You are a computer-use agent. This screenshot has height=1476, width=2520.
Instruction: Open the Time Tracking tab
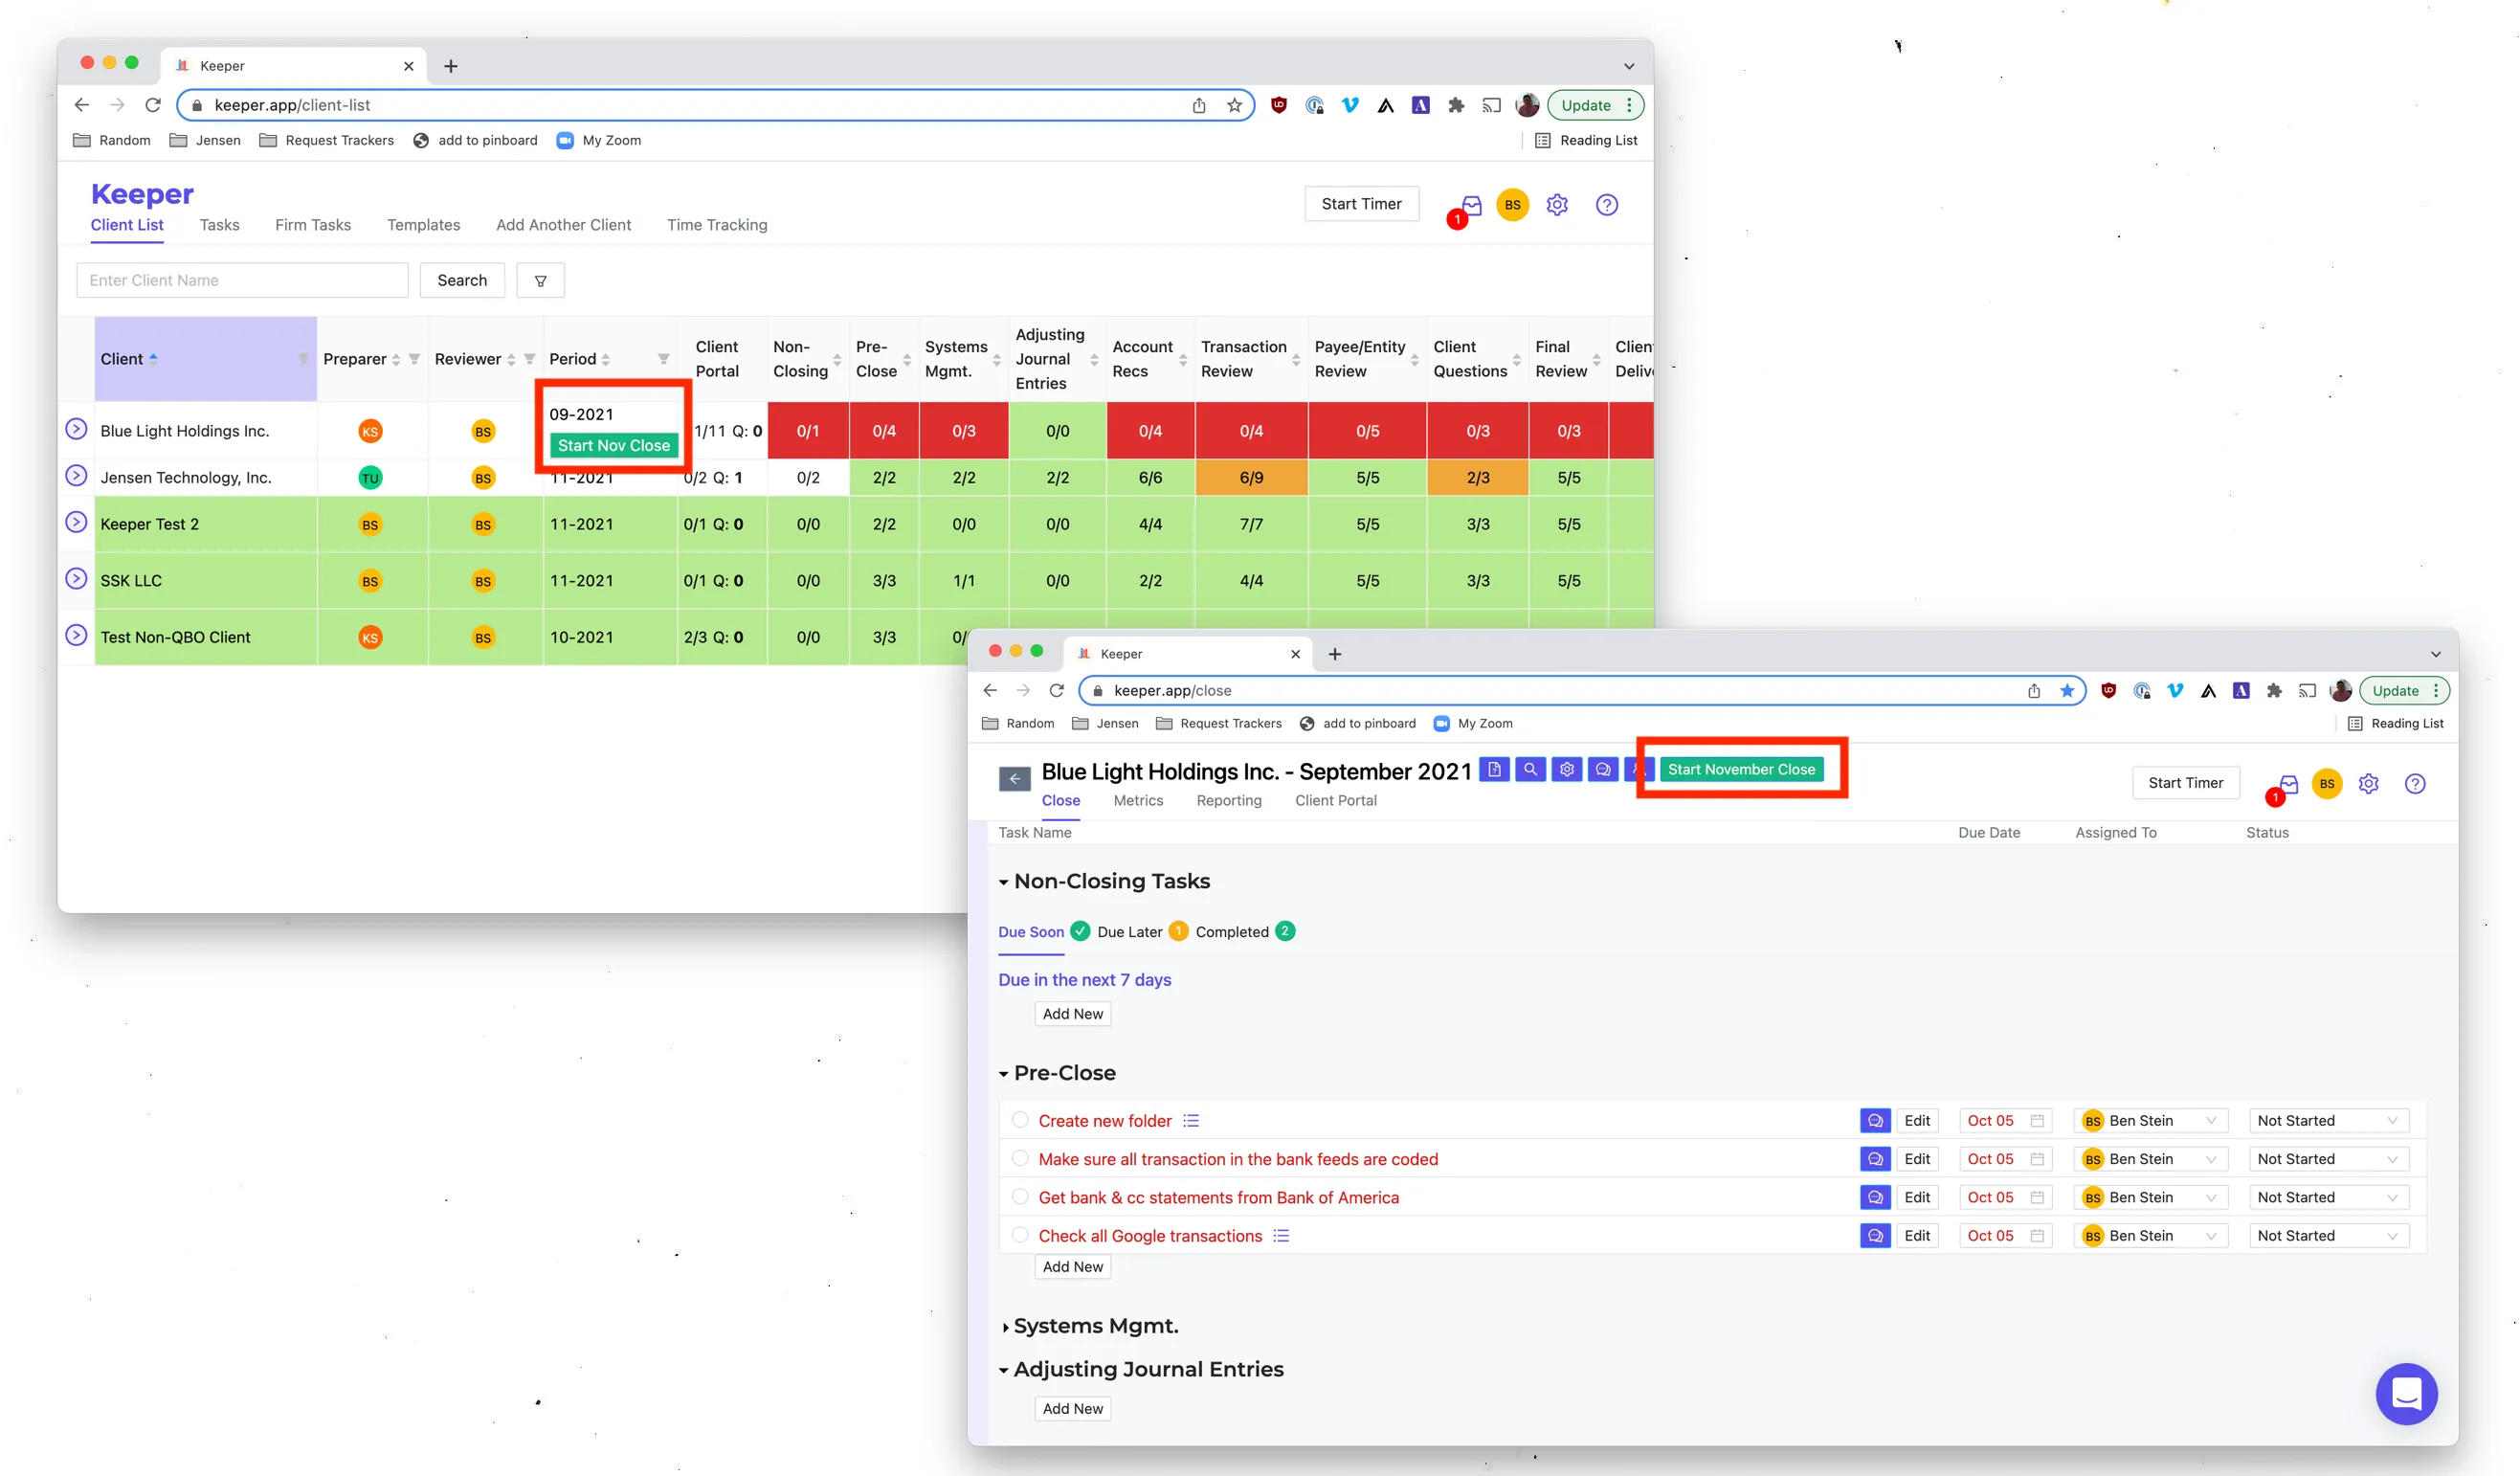pos(717,225)
